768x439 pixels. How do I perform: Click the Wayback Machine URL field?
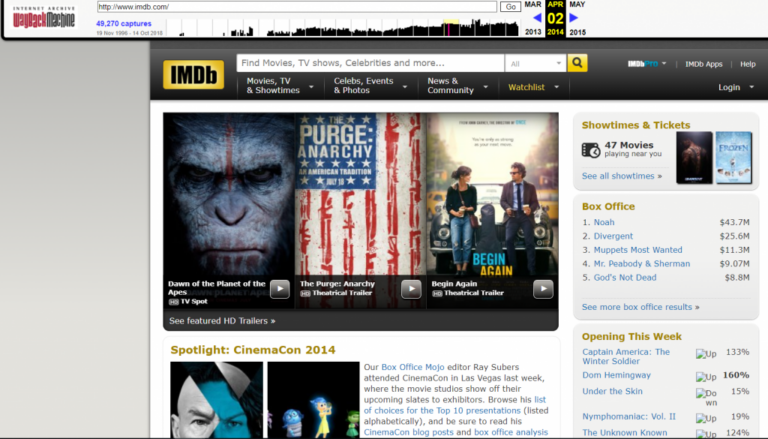click(297, 7)
